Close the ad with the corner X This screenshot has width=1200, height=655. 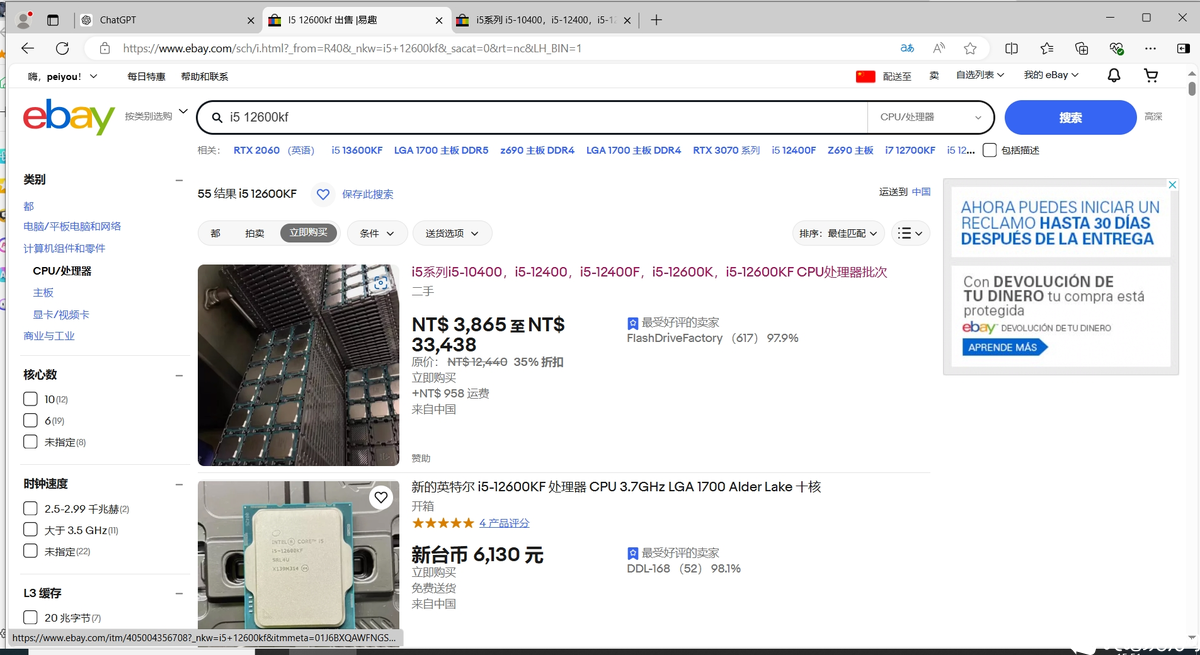click(1173, 185)
